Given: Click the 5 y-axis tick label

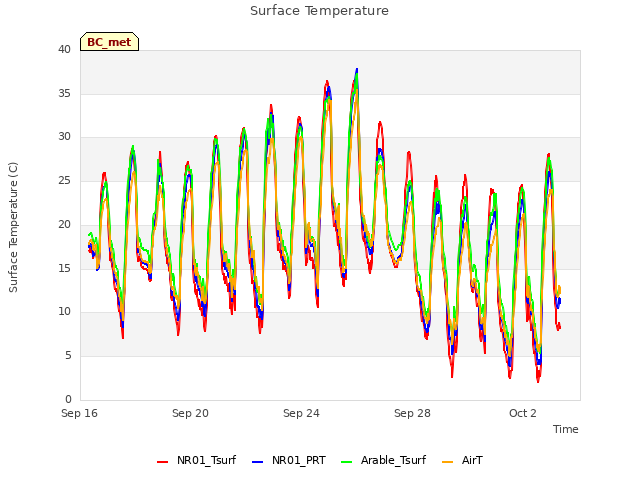Looking at the screenshot, I should 68,356.
